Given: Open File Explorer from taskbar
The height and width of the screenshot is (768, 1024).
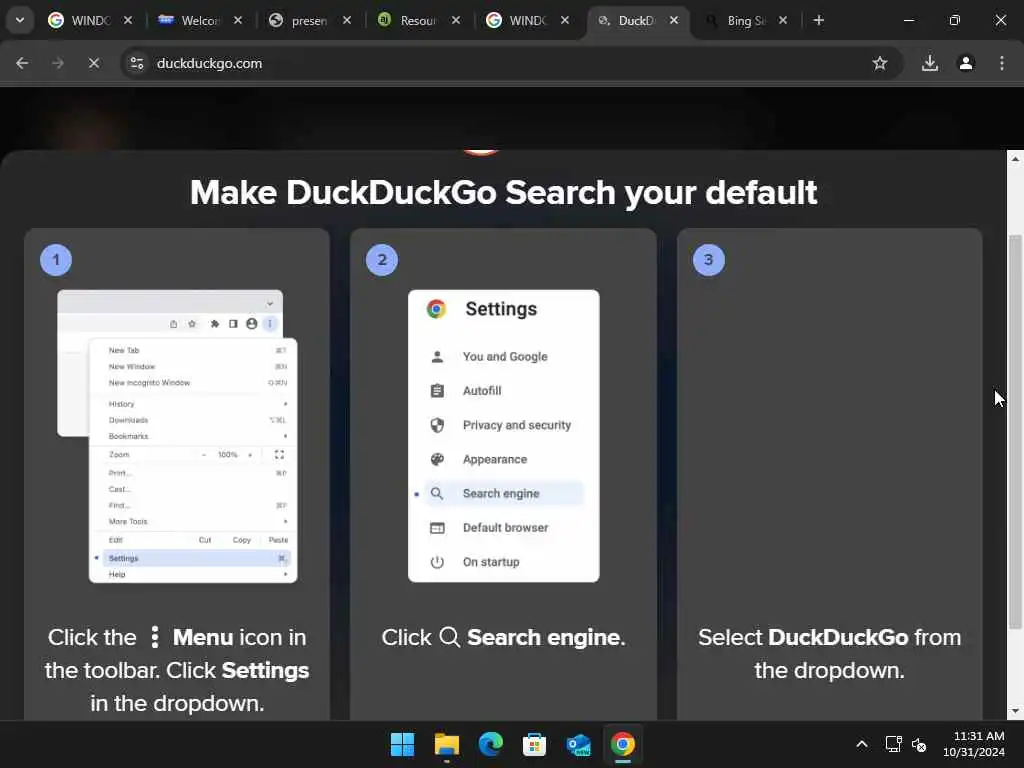Looking at the screenshot, I should [x=447, y=744].
